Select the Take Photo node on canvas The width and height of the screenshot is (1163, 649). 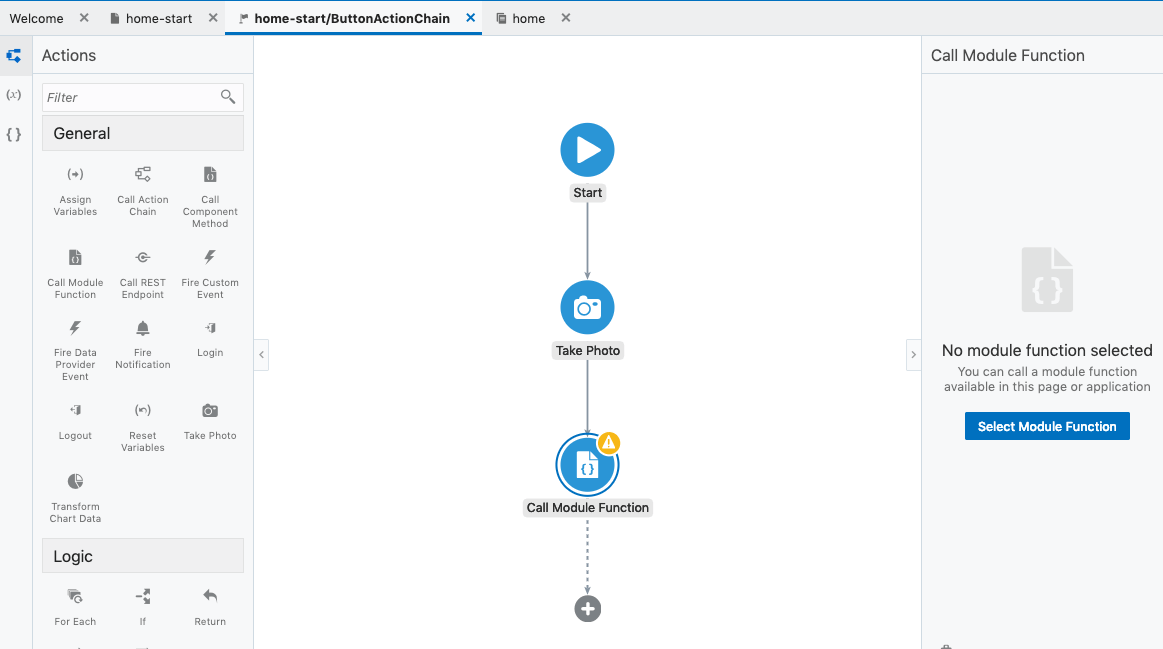pyautogui.click(x=587, y=308)
